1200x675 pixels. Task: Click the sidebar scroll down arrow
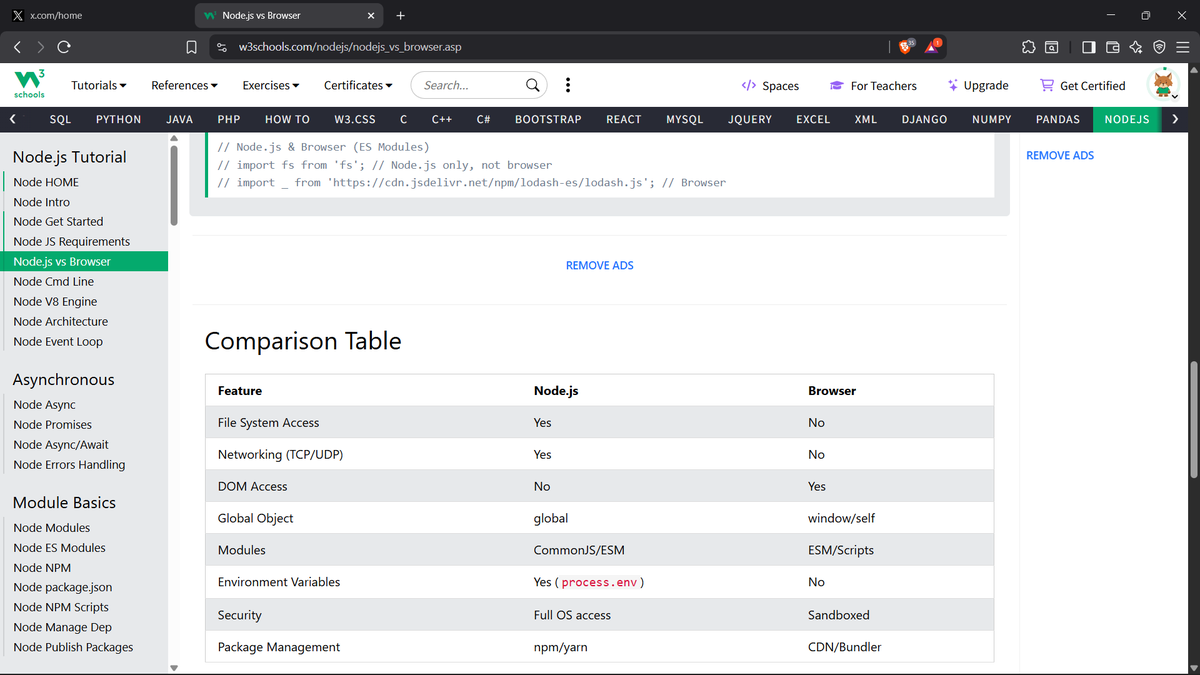(x=174, y=667)
